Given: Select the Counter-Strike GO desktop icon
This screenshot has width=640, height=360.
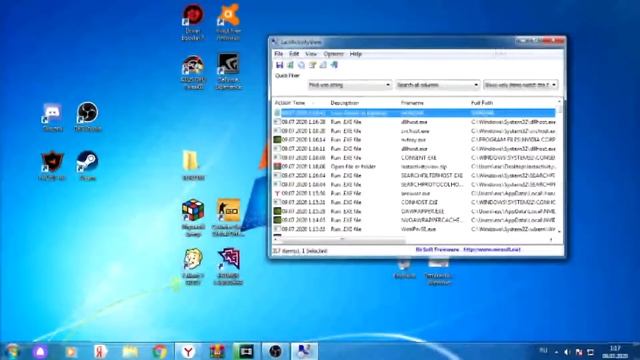Looking at the screenshot, I should coord(229,218).
